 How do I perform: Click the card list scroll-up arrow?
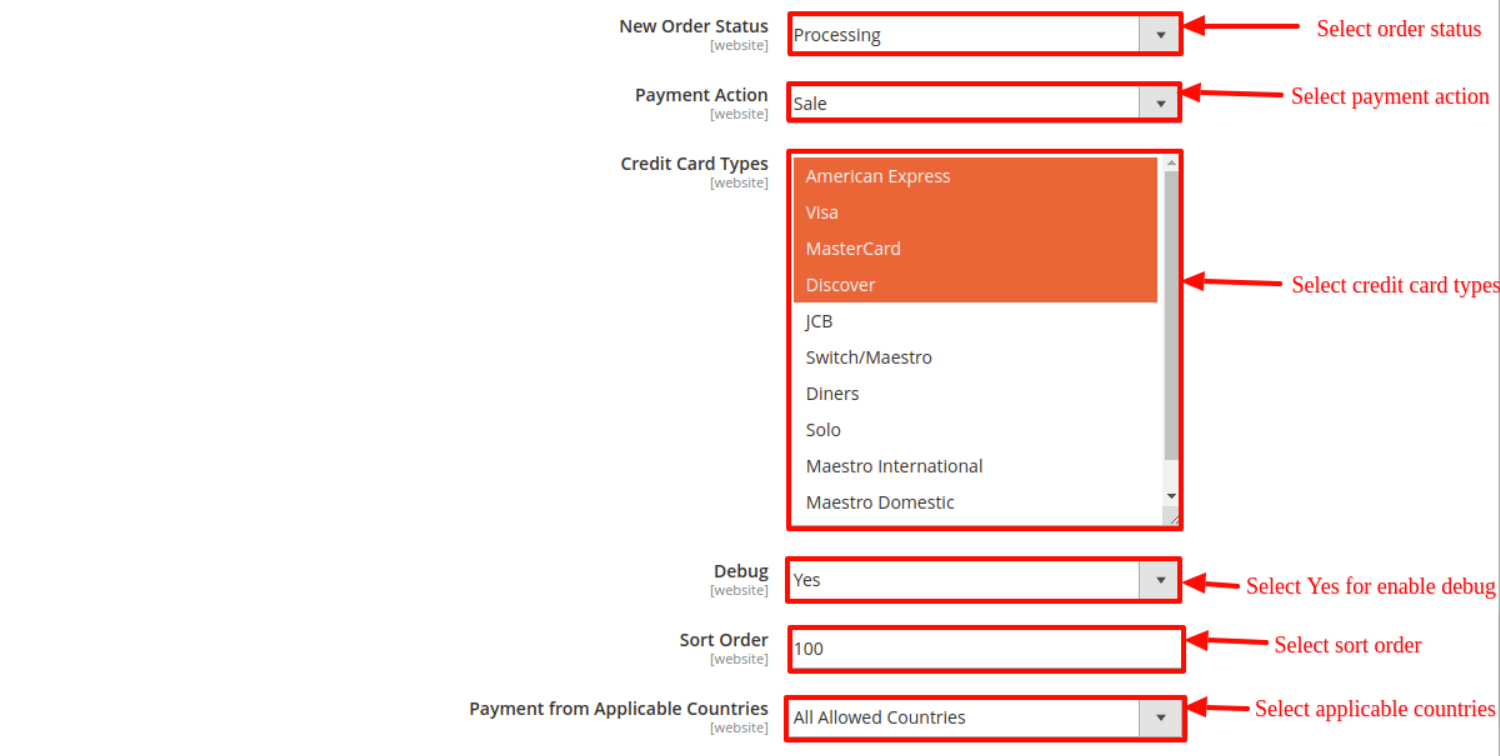1171,162
